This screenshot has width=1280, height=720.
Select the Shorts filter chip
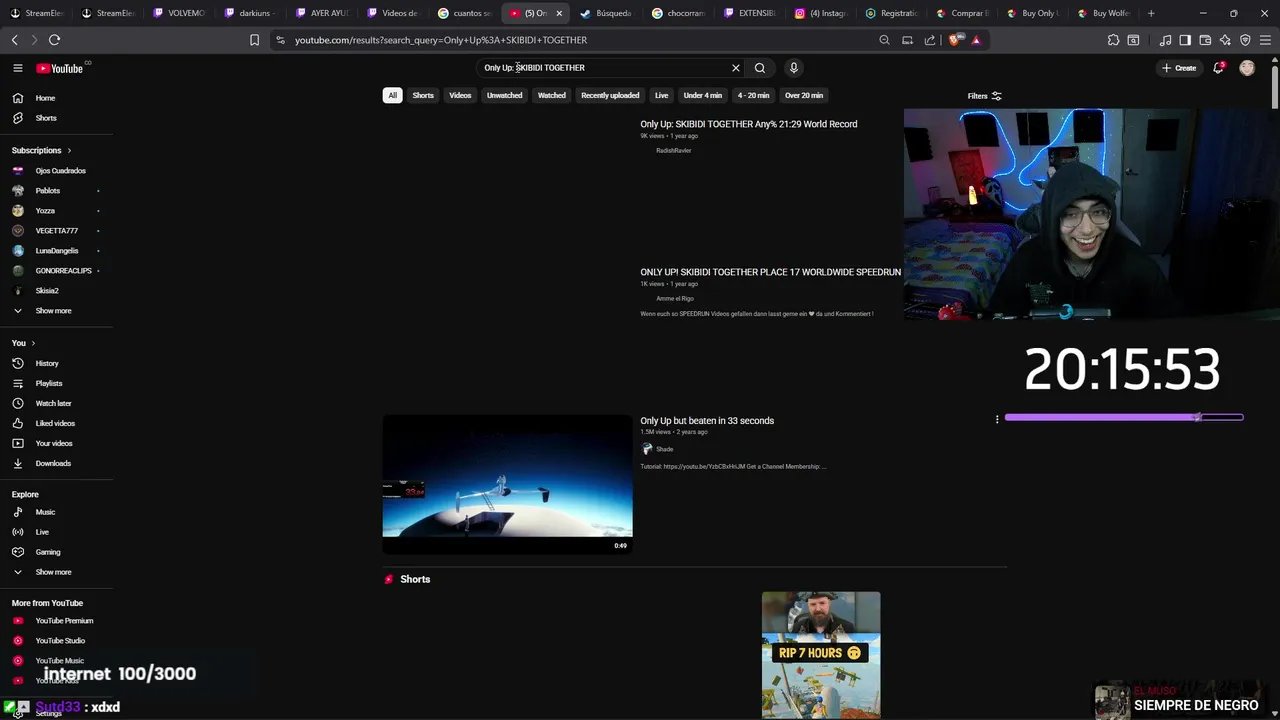click(423, 95)
